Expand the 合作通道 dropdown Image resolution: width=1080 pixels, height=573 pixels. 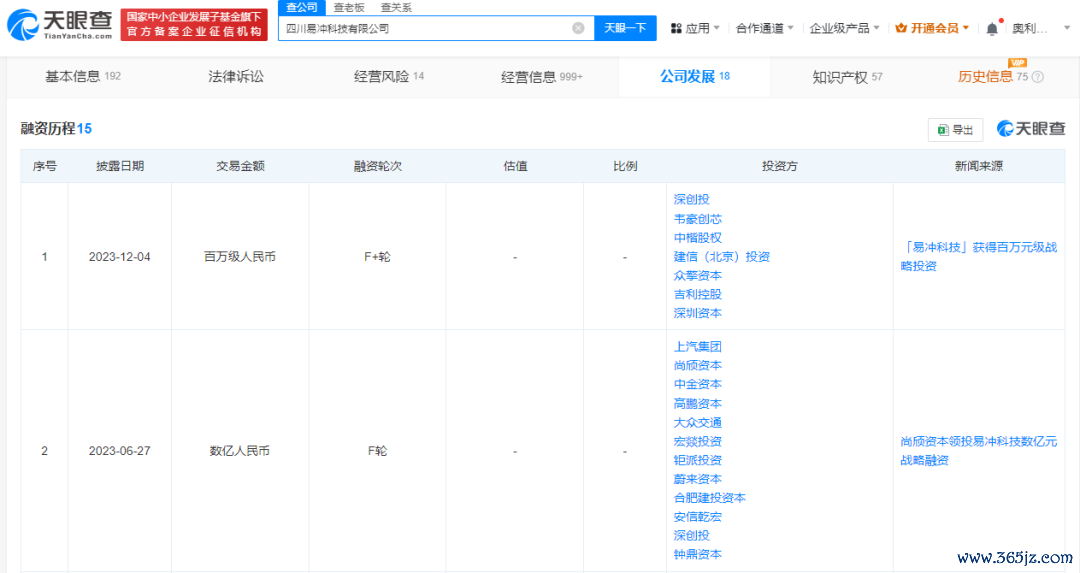[765, 28]
